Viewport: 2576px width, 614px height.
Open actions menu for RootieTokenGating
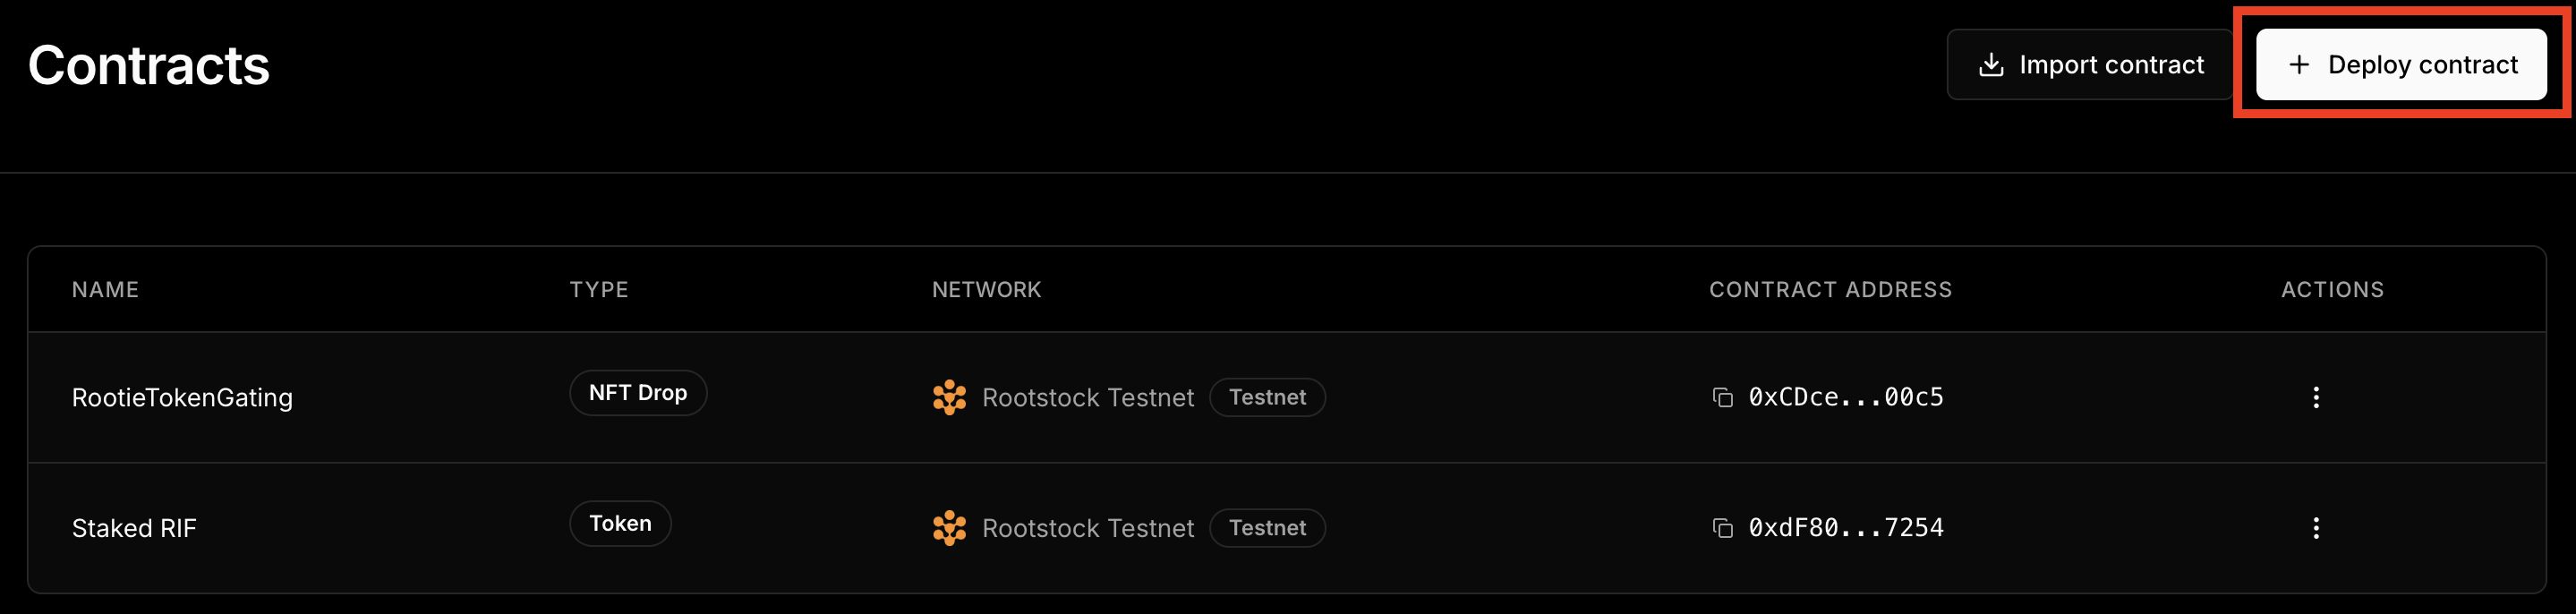point(2315,398)
